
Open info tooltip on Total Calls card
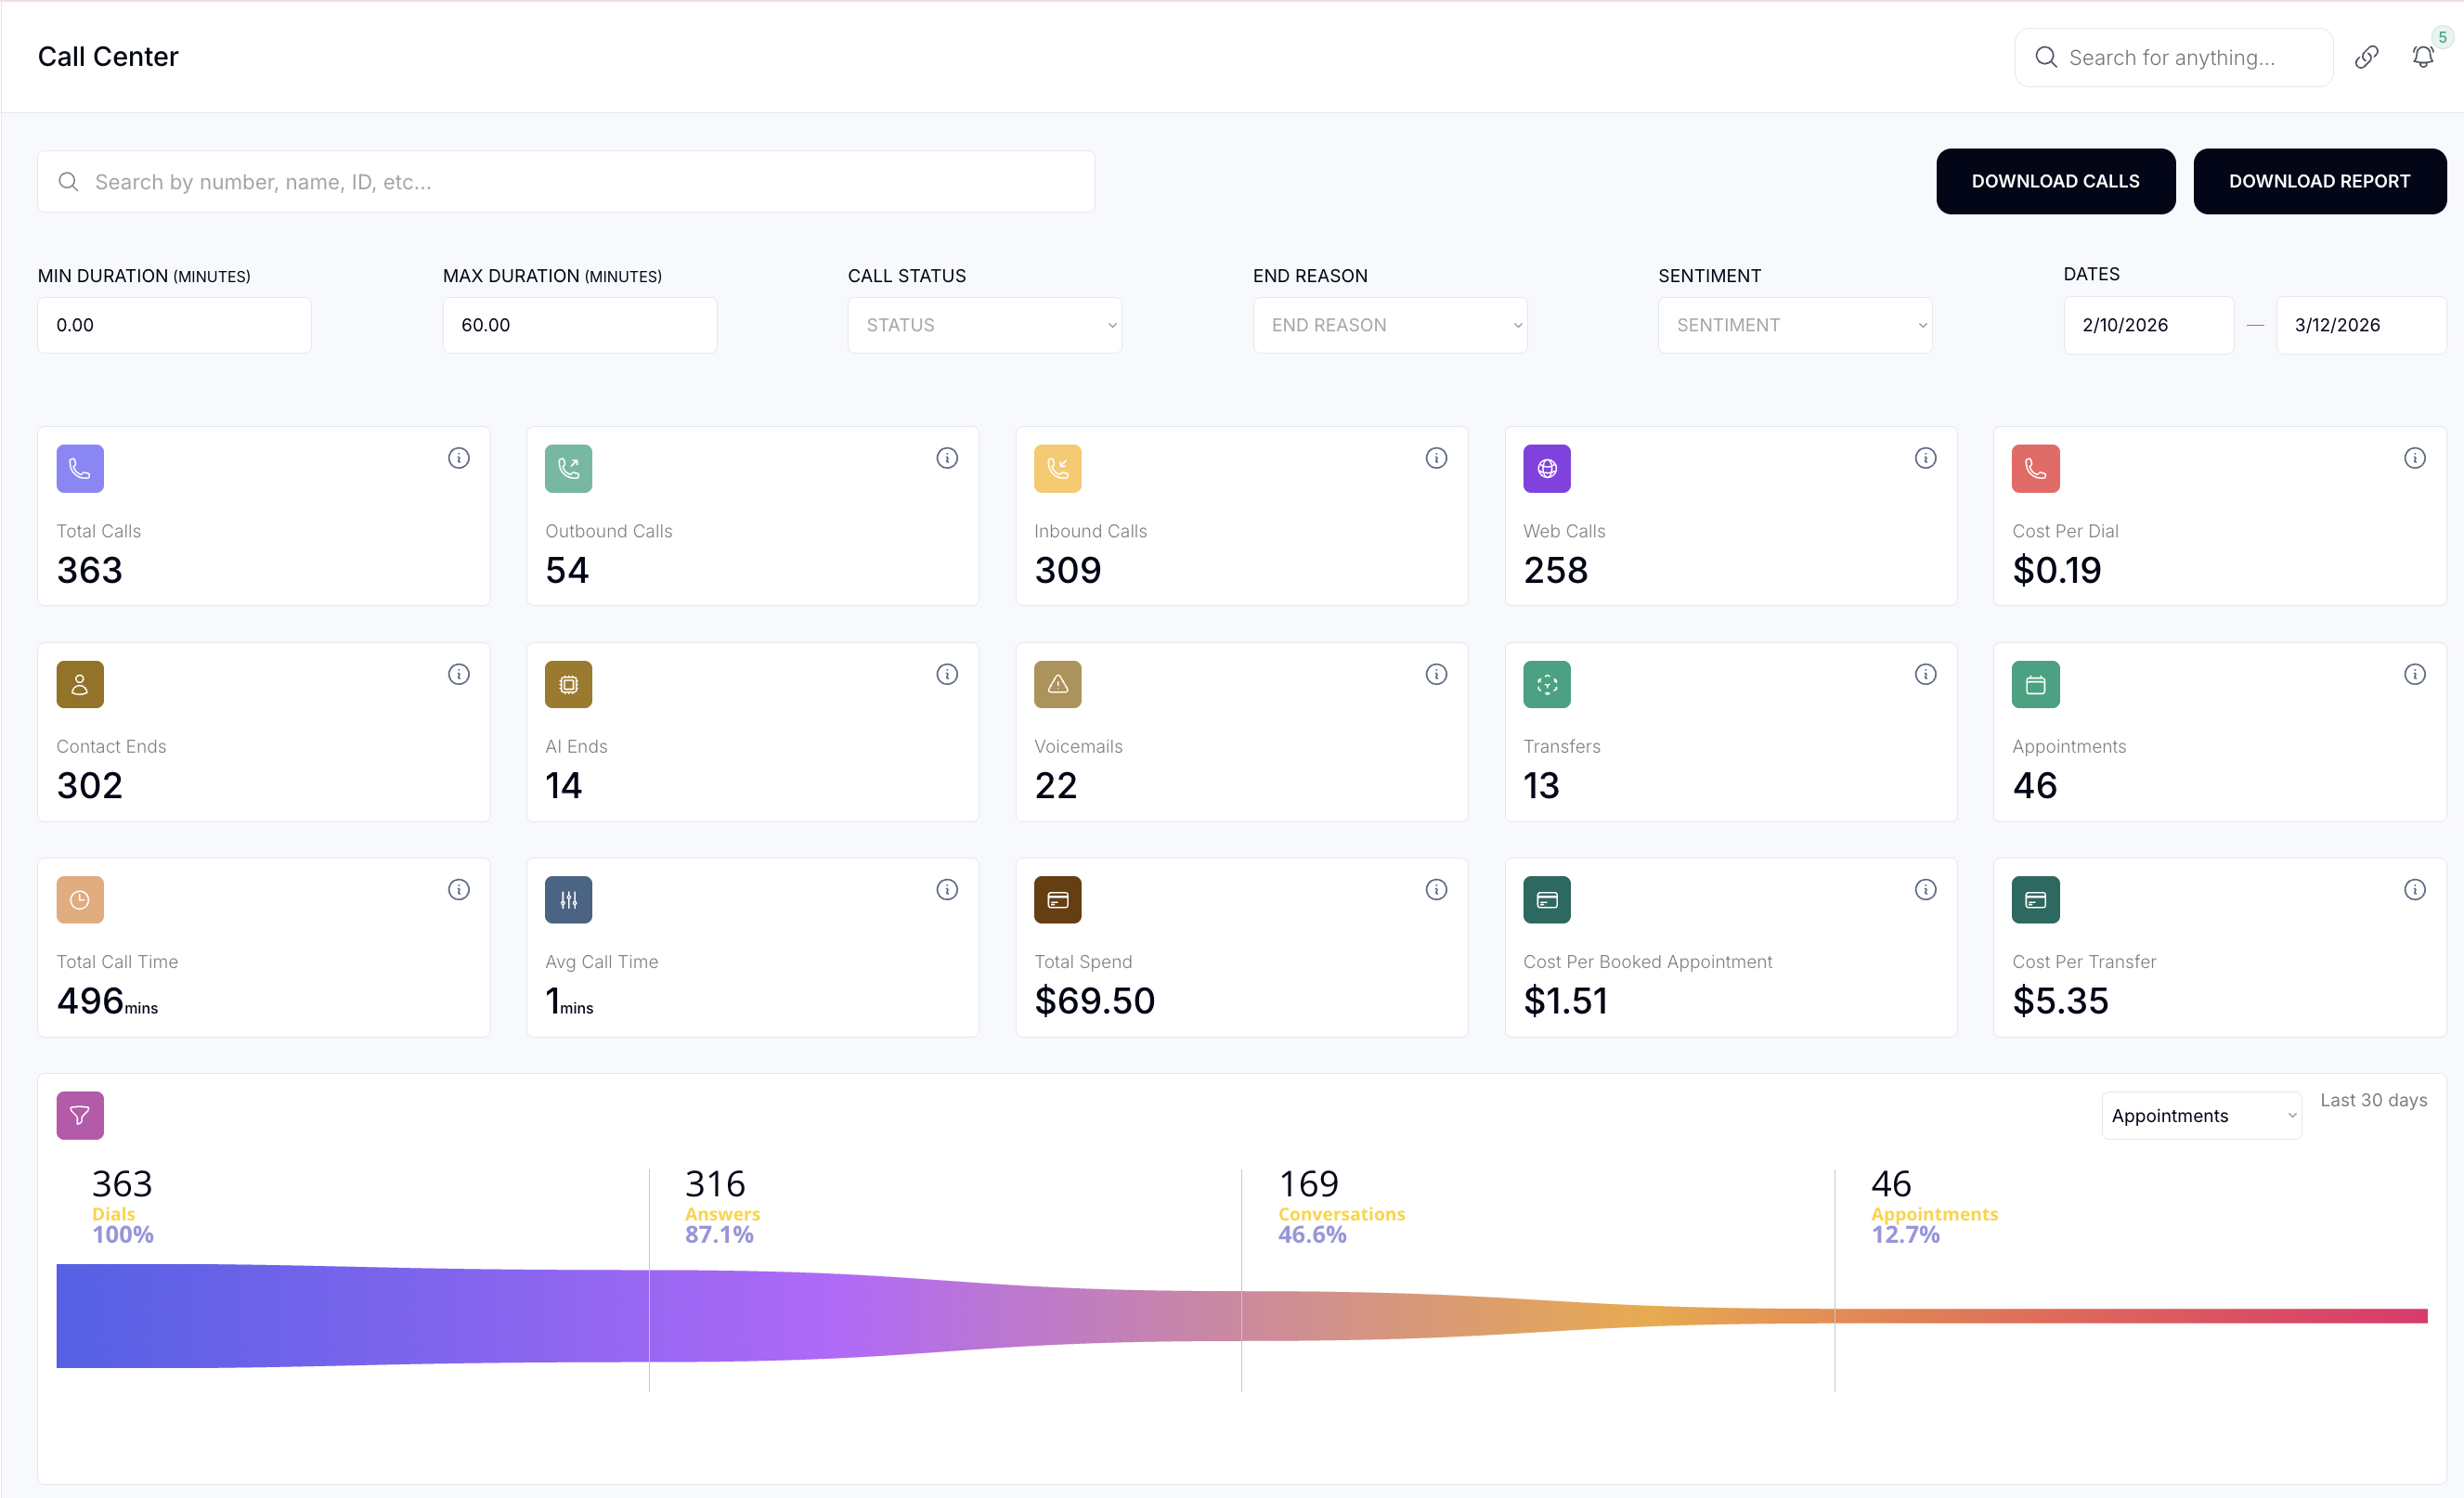458,458
